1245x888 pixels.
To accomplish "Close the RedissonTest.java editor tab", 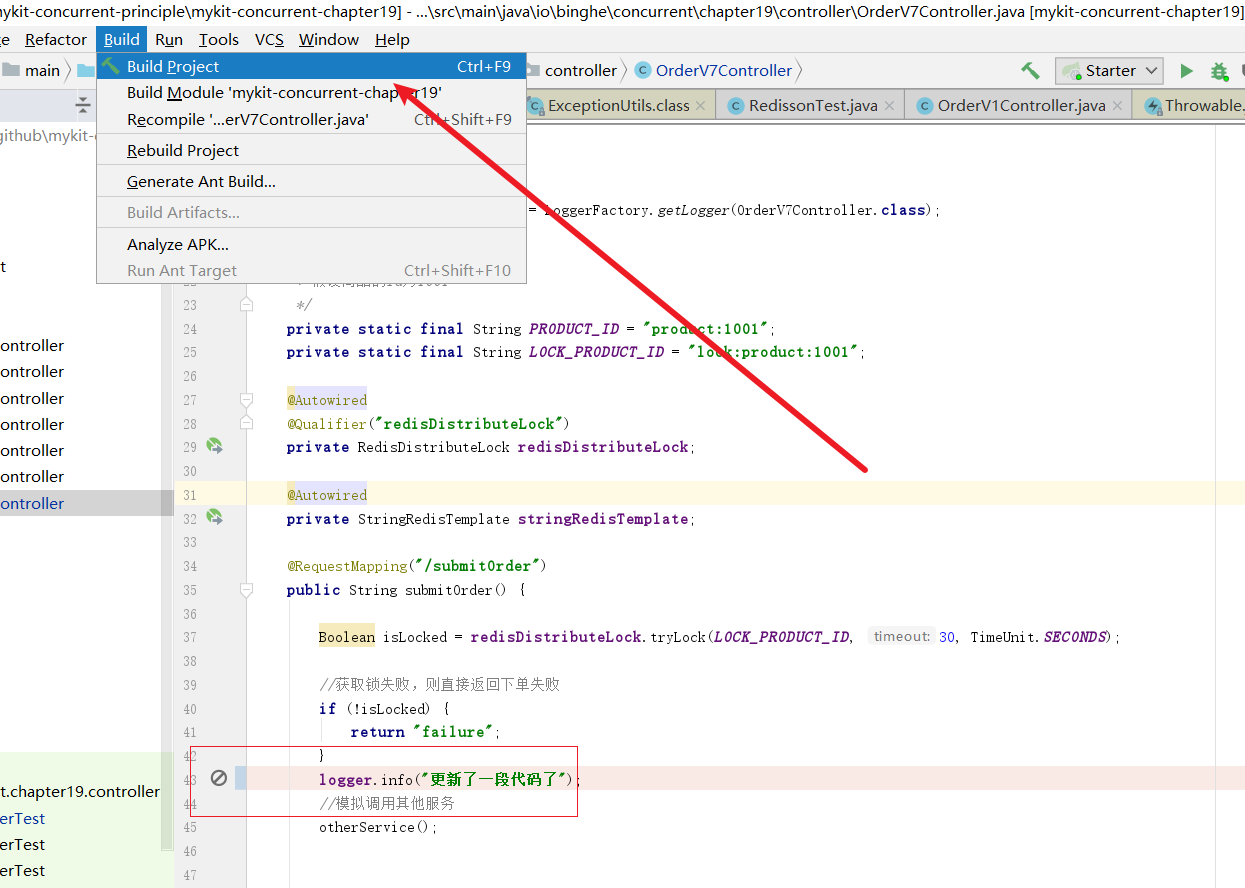I will tap(889, 106).
